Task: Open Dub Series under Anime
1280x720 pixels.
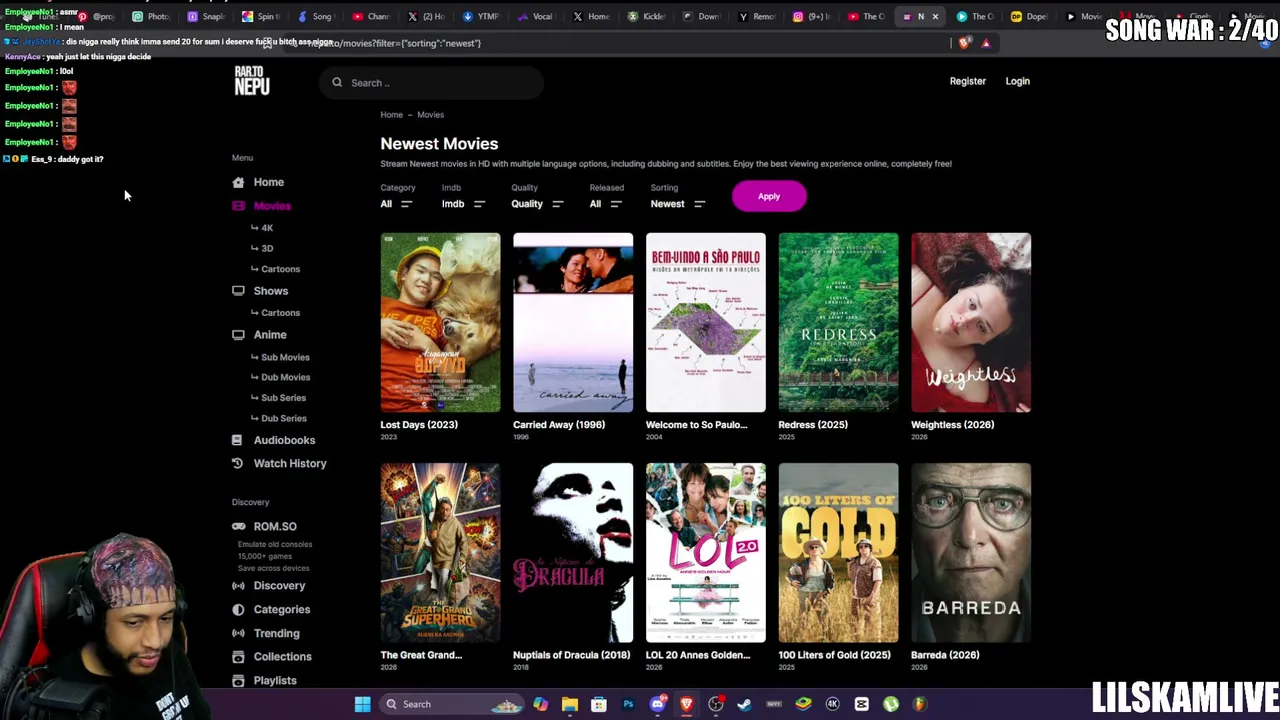Action: pos(283,418)
